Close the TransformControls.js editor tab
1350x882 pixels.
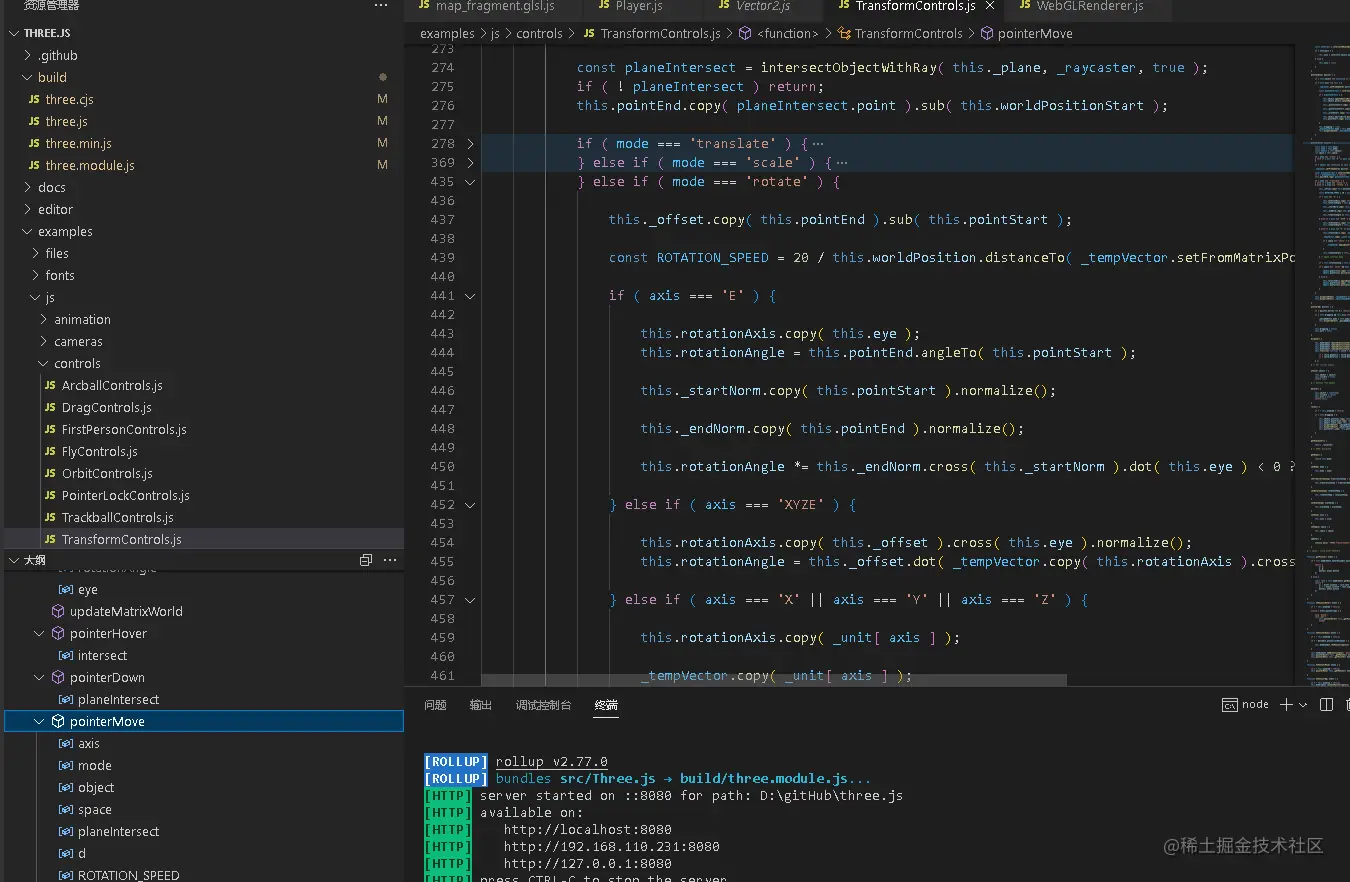point(990,6)
